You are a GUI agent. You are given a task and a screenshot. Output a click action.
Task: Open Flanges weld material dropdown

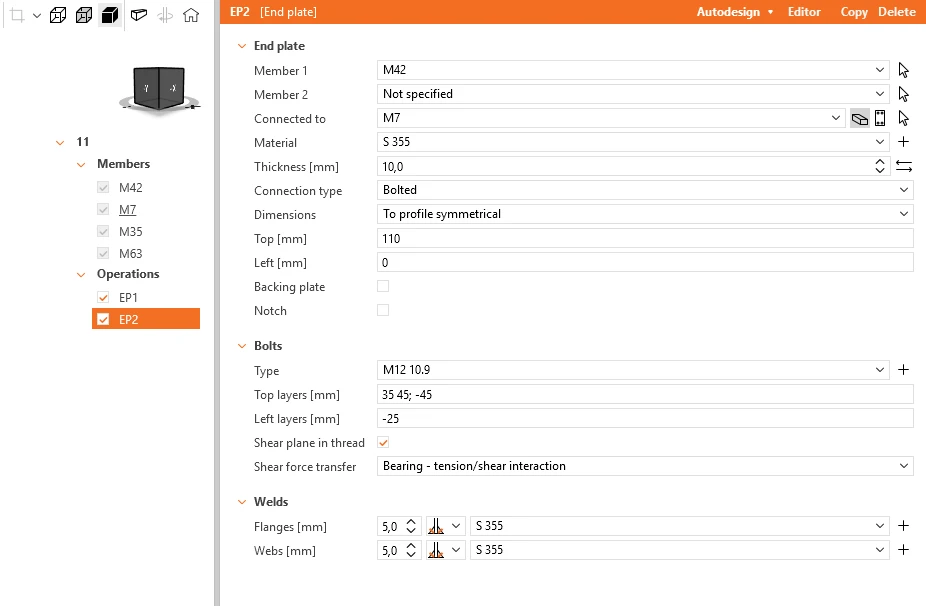(x=679, y=526)
